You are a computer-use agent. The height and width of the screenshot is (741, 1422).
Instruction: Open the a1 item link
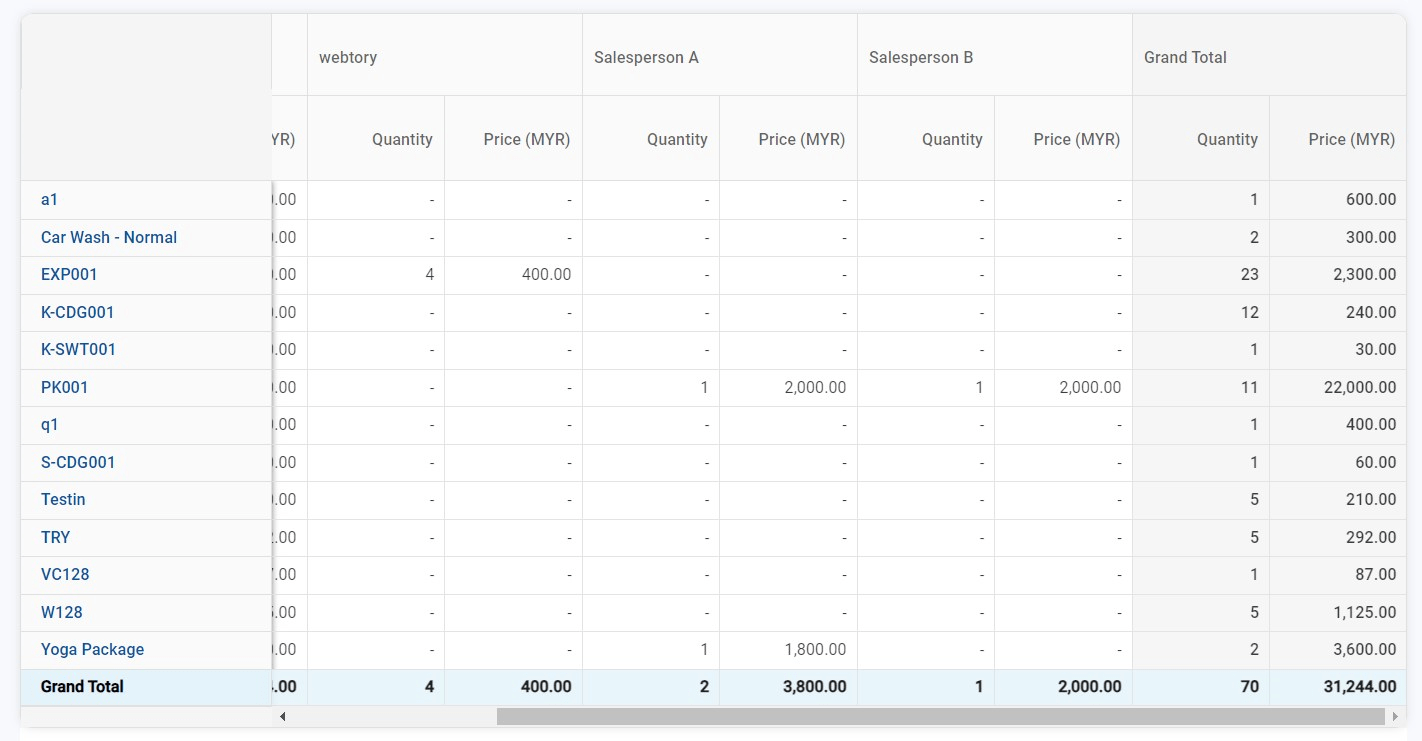49,200
